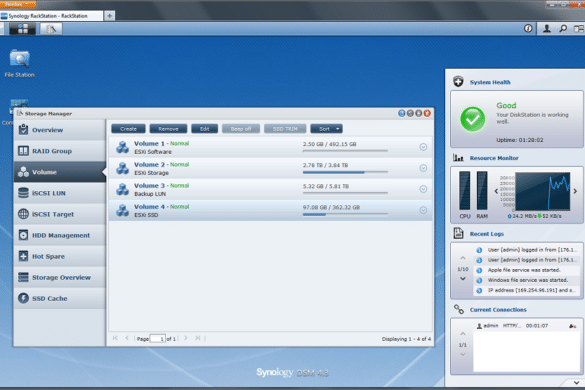Expand Volume 3 details chevron
The height and width of the screenshot is (390, 585).
point(423,189)
